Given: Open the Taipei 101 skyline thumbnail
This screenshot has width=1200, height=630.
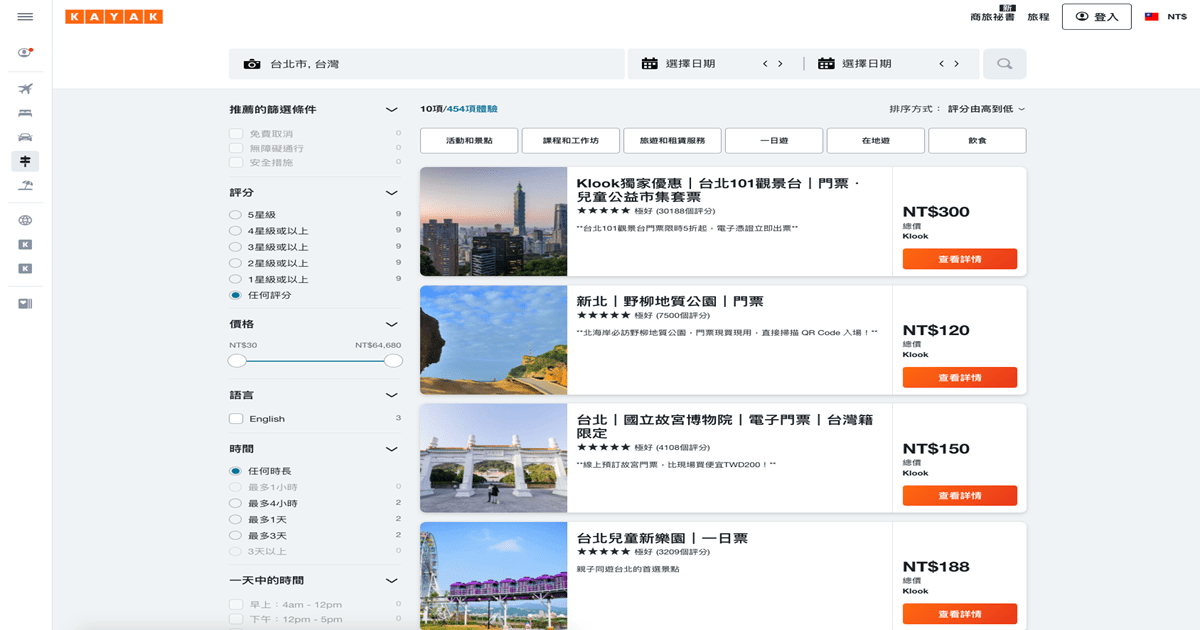Looking at the screenshot, I should [x=494, y=222].
